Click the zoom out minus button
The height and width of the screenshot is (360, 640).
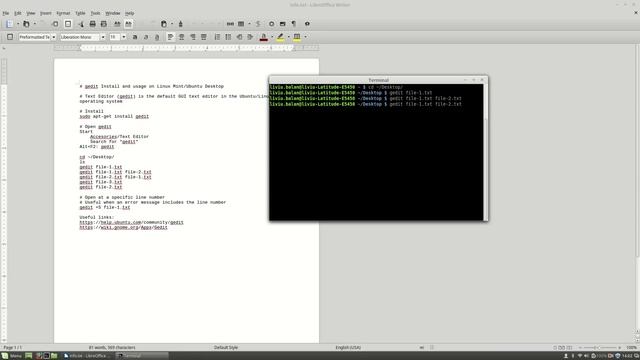click(580, 347)
